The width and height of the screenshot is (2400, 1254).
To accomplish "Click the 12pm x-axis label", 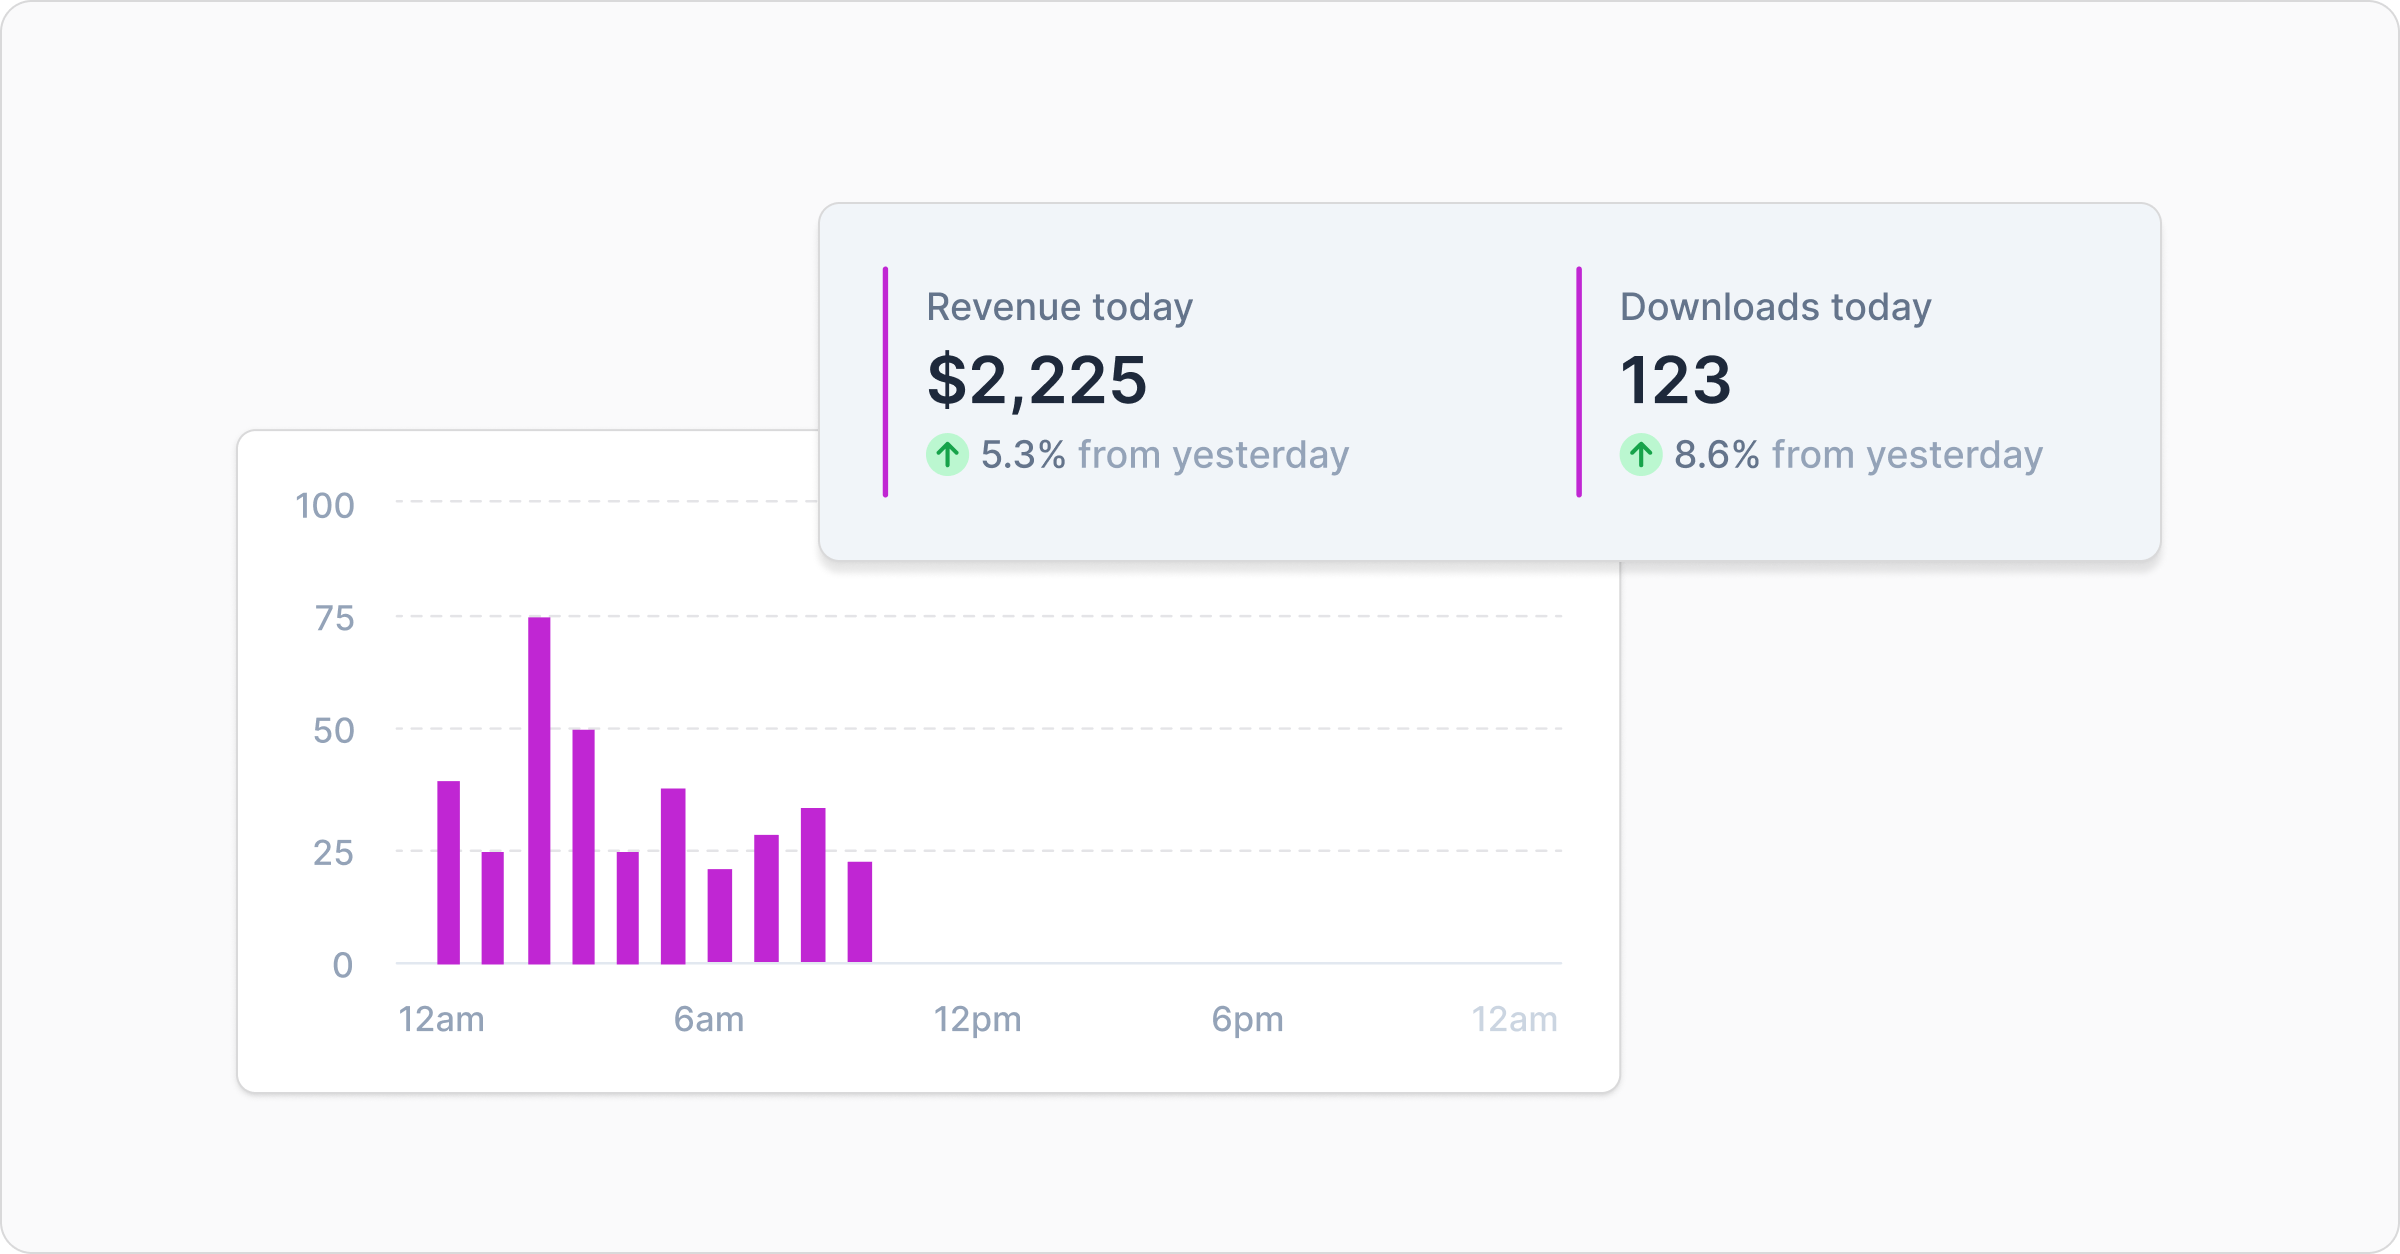I will [977, 1020].
